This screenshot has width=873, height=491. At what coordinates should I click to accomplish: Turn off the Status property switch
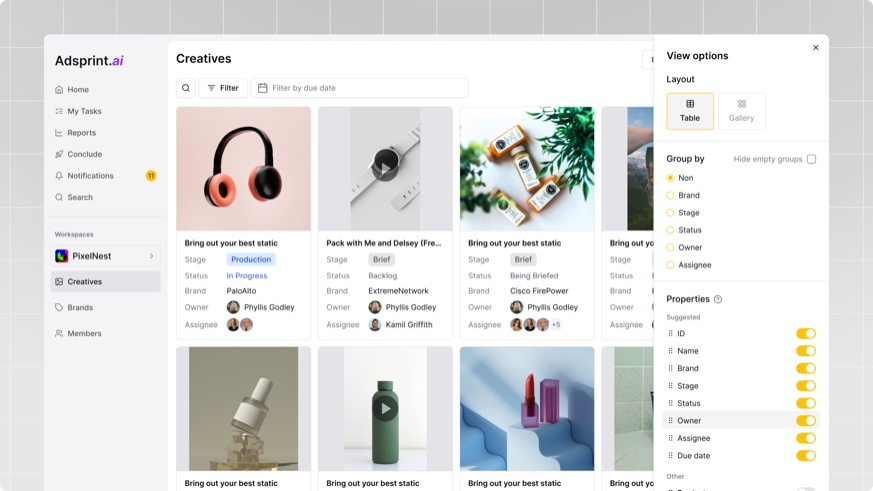[806, 403]
